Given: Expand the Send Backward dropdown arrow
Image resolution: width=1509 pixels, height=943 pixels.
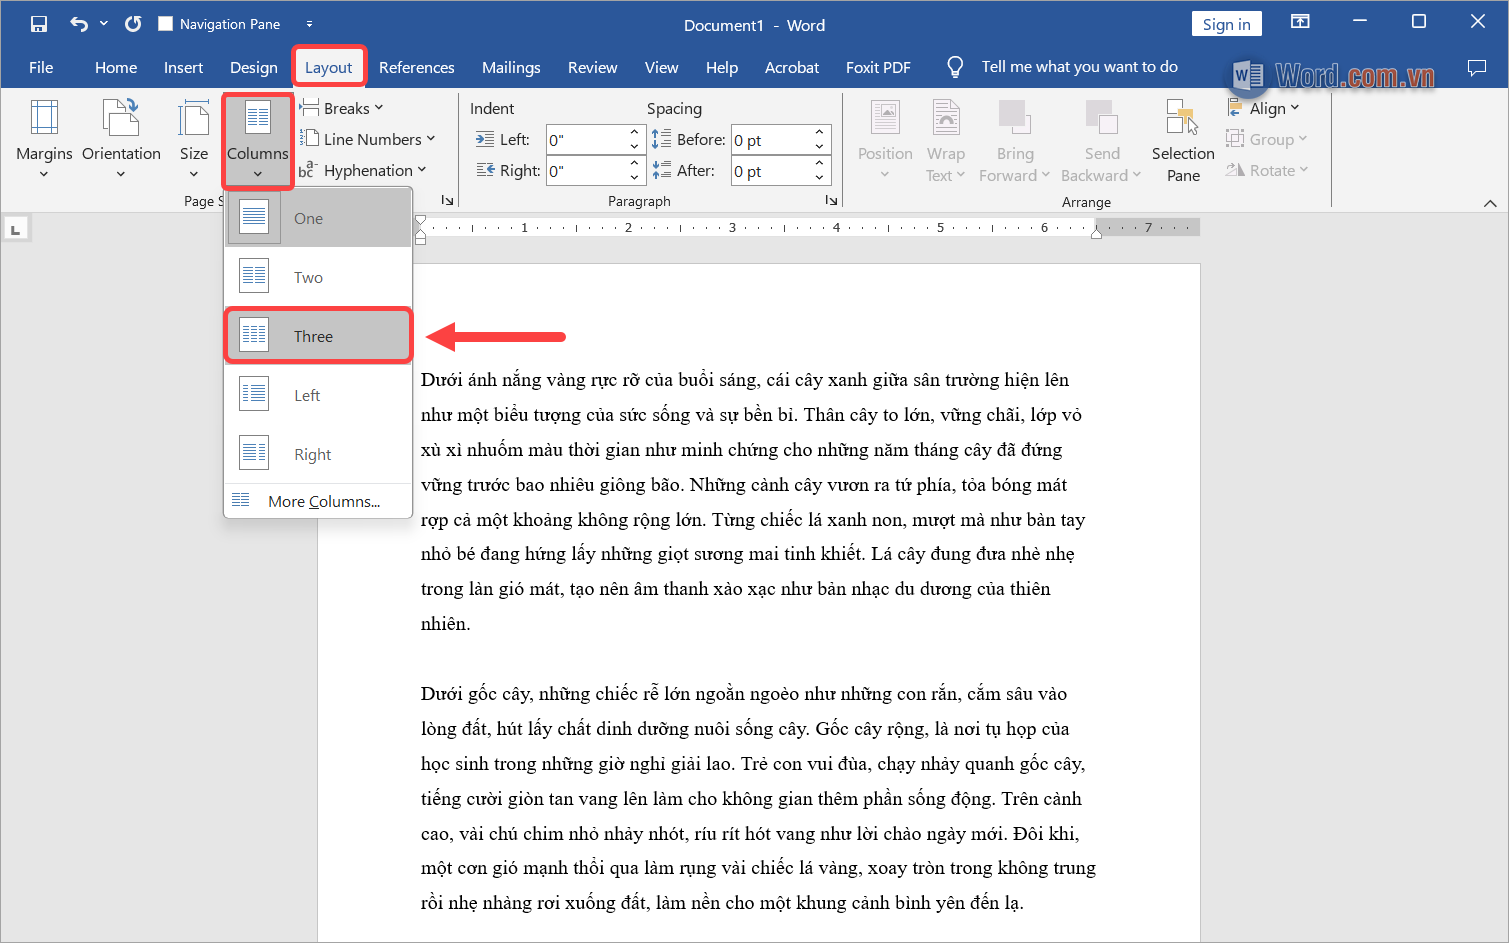Looking at the screenshot, I should [x=1136, y=175].
